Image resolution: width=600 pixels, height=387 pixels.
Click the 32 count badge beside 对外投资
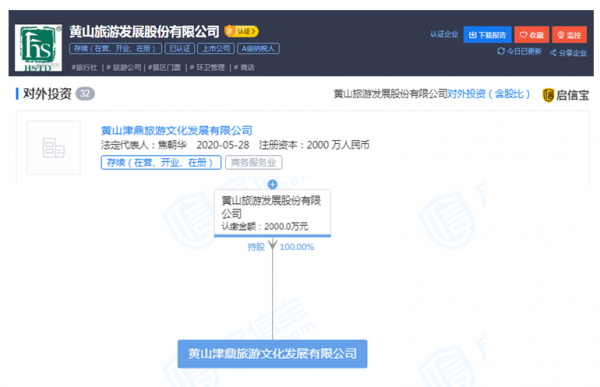[85, 93]
